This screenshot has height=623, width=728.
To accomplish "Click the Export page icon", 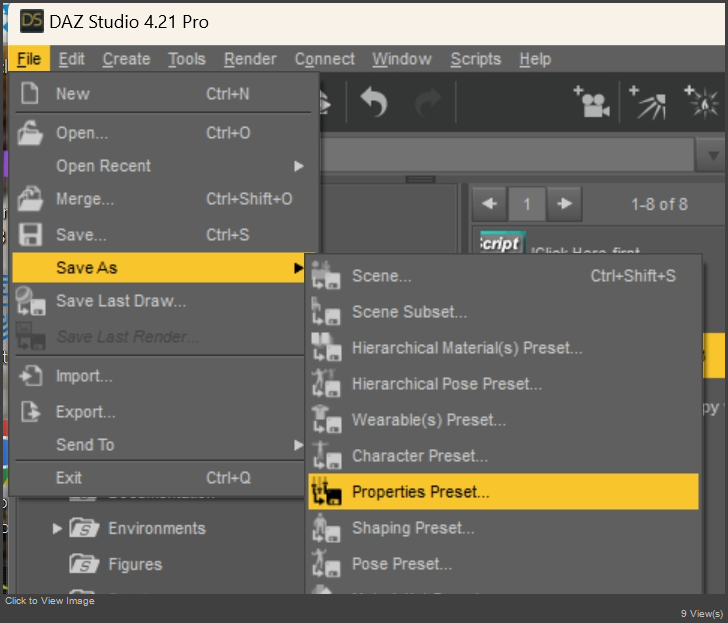I will click(x=31, y=412).
